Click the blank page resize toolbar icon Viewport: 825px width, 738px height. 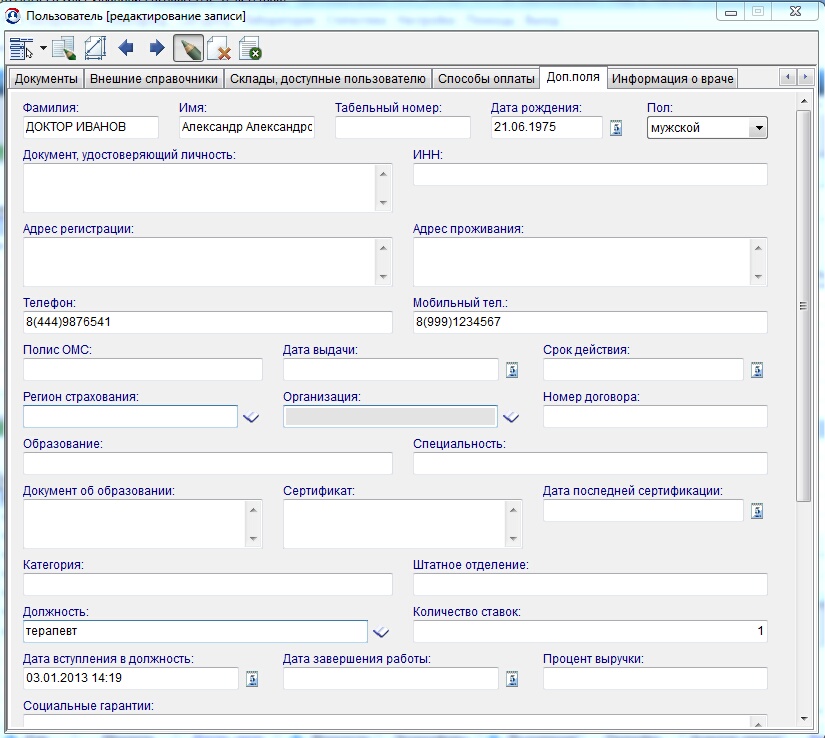95,48
